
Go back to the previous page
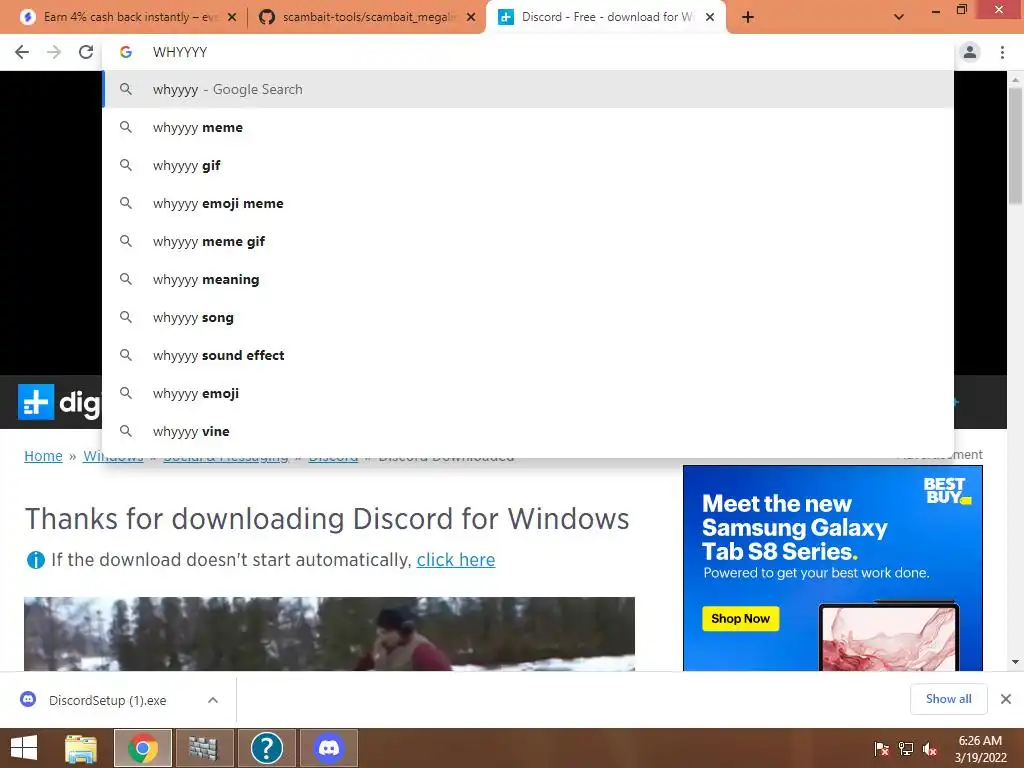22,52
